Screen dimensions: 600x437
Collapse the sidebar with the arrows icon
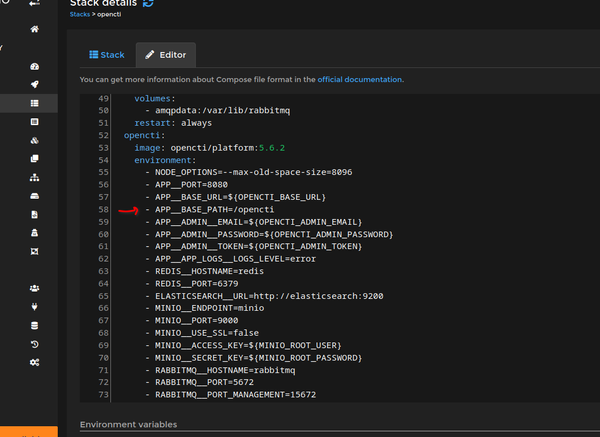(x=34, y=4)
